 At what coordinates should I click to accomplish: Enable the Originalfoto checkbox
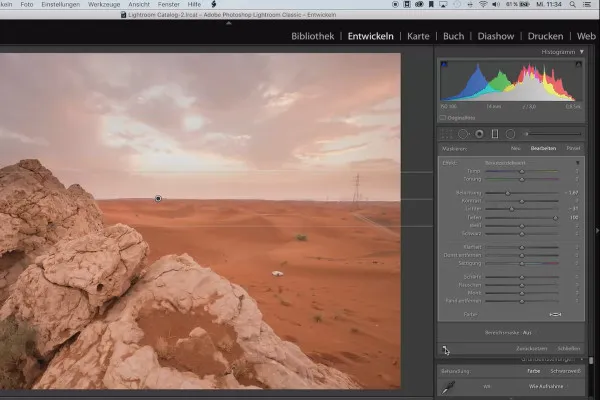click(443, 118)
